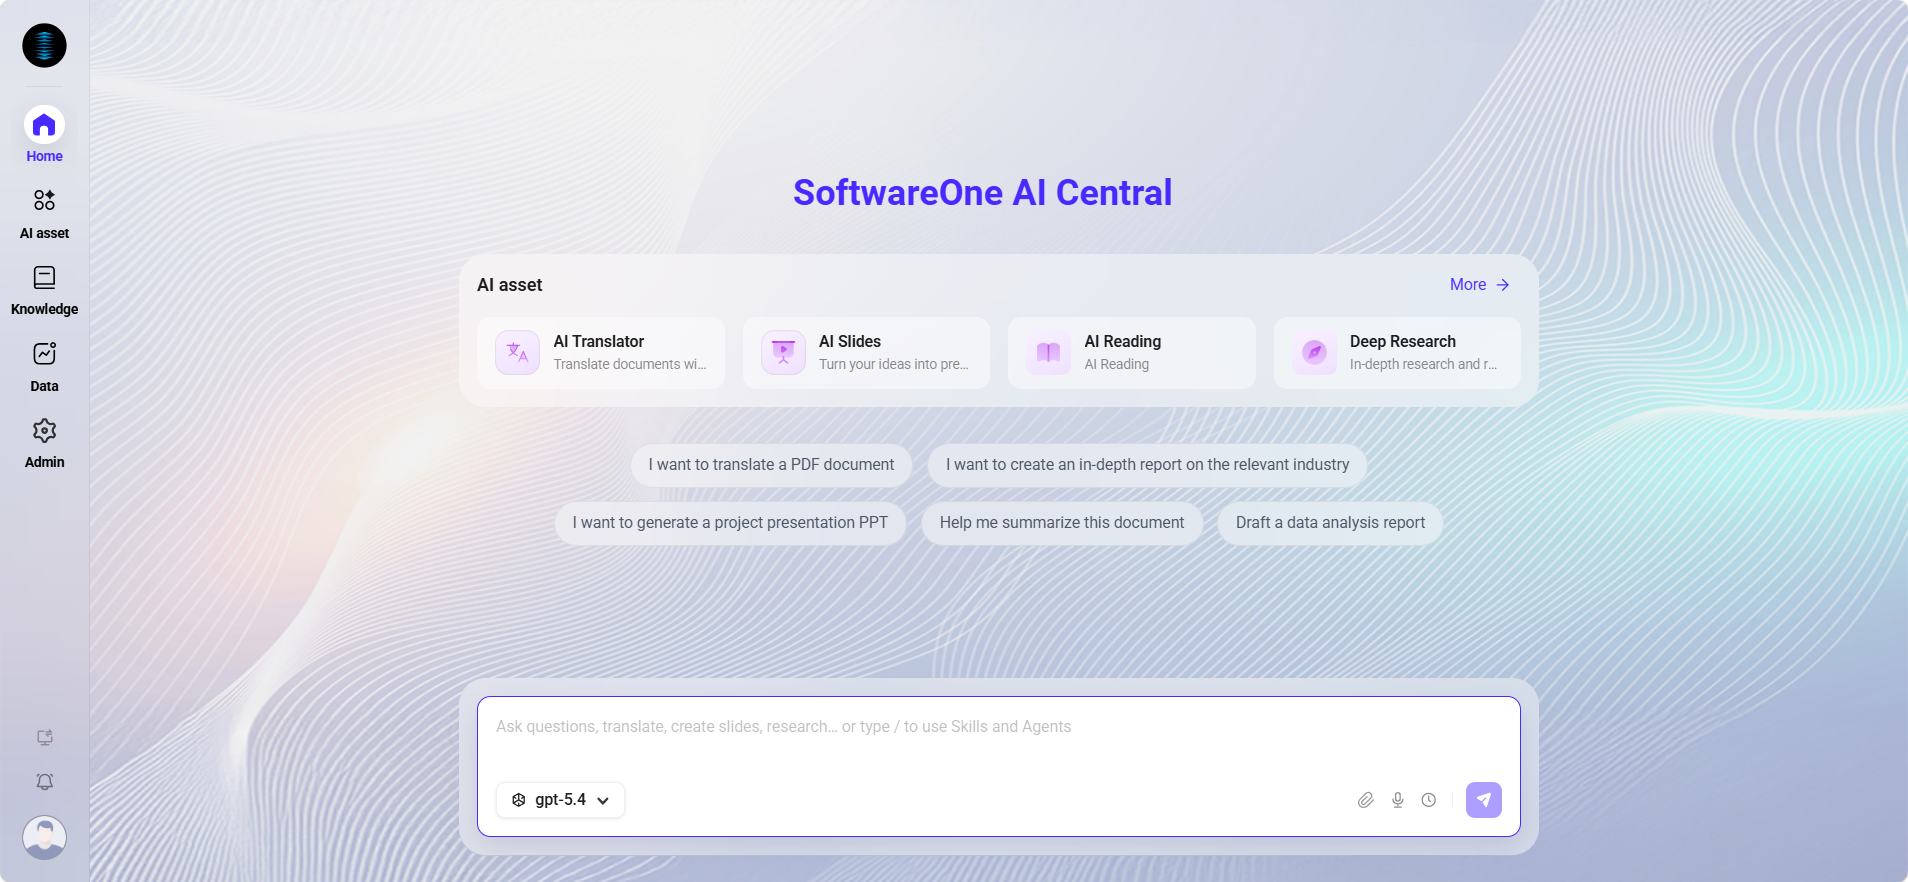Viewport: 1908px width, 882px height.
Task: Open user profile avatar
Action: (x=45, y=838)
